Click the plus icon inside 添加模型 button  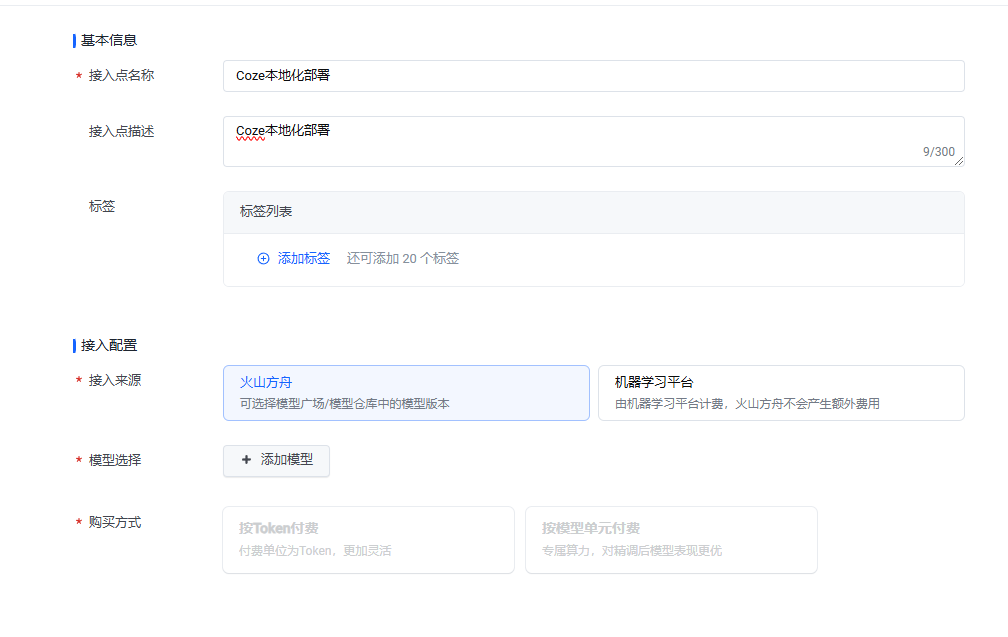point(246,460)
